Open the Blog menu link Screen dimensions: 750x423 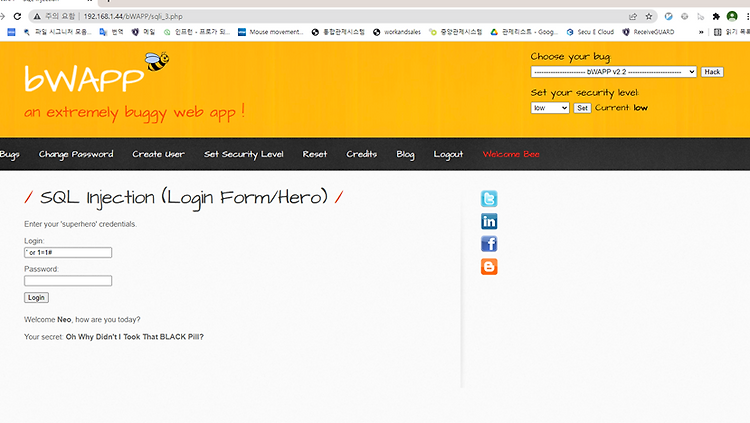(x=405, y=154)
